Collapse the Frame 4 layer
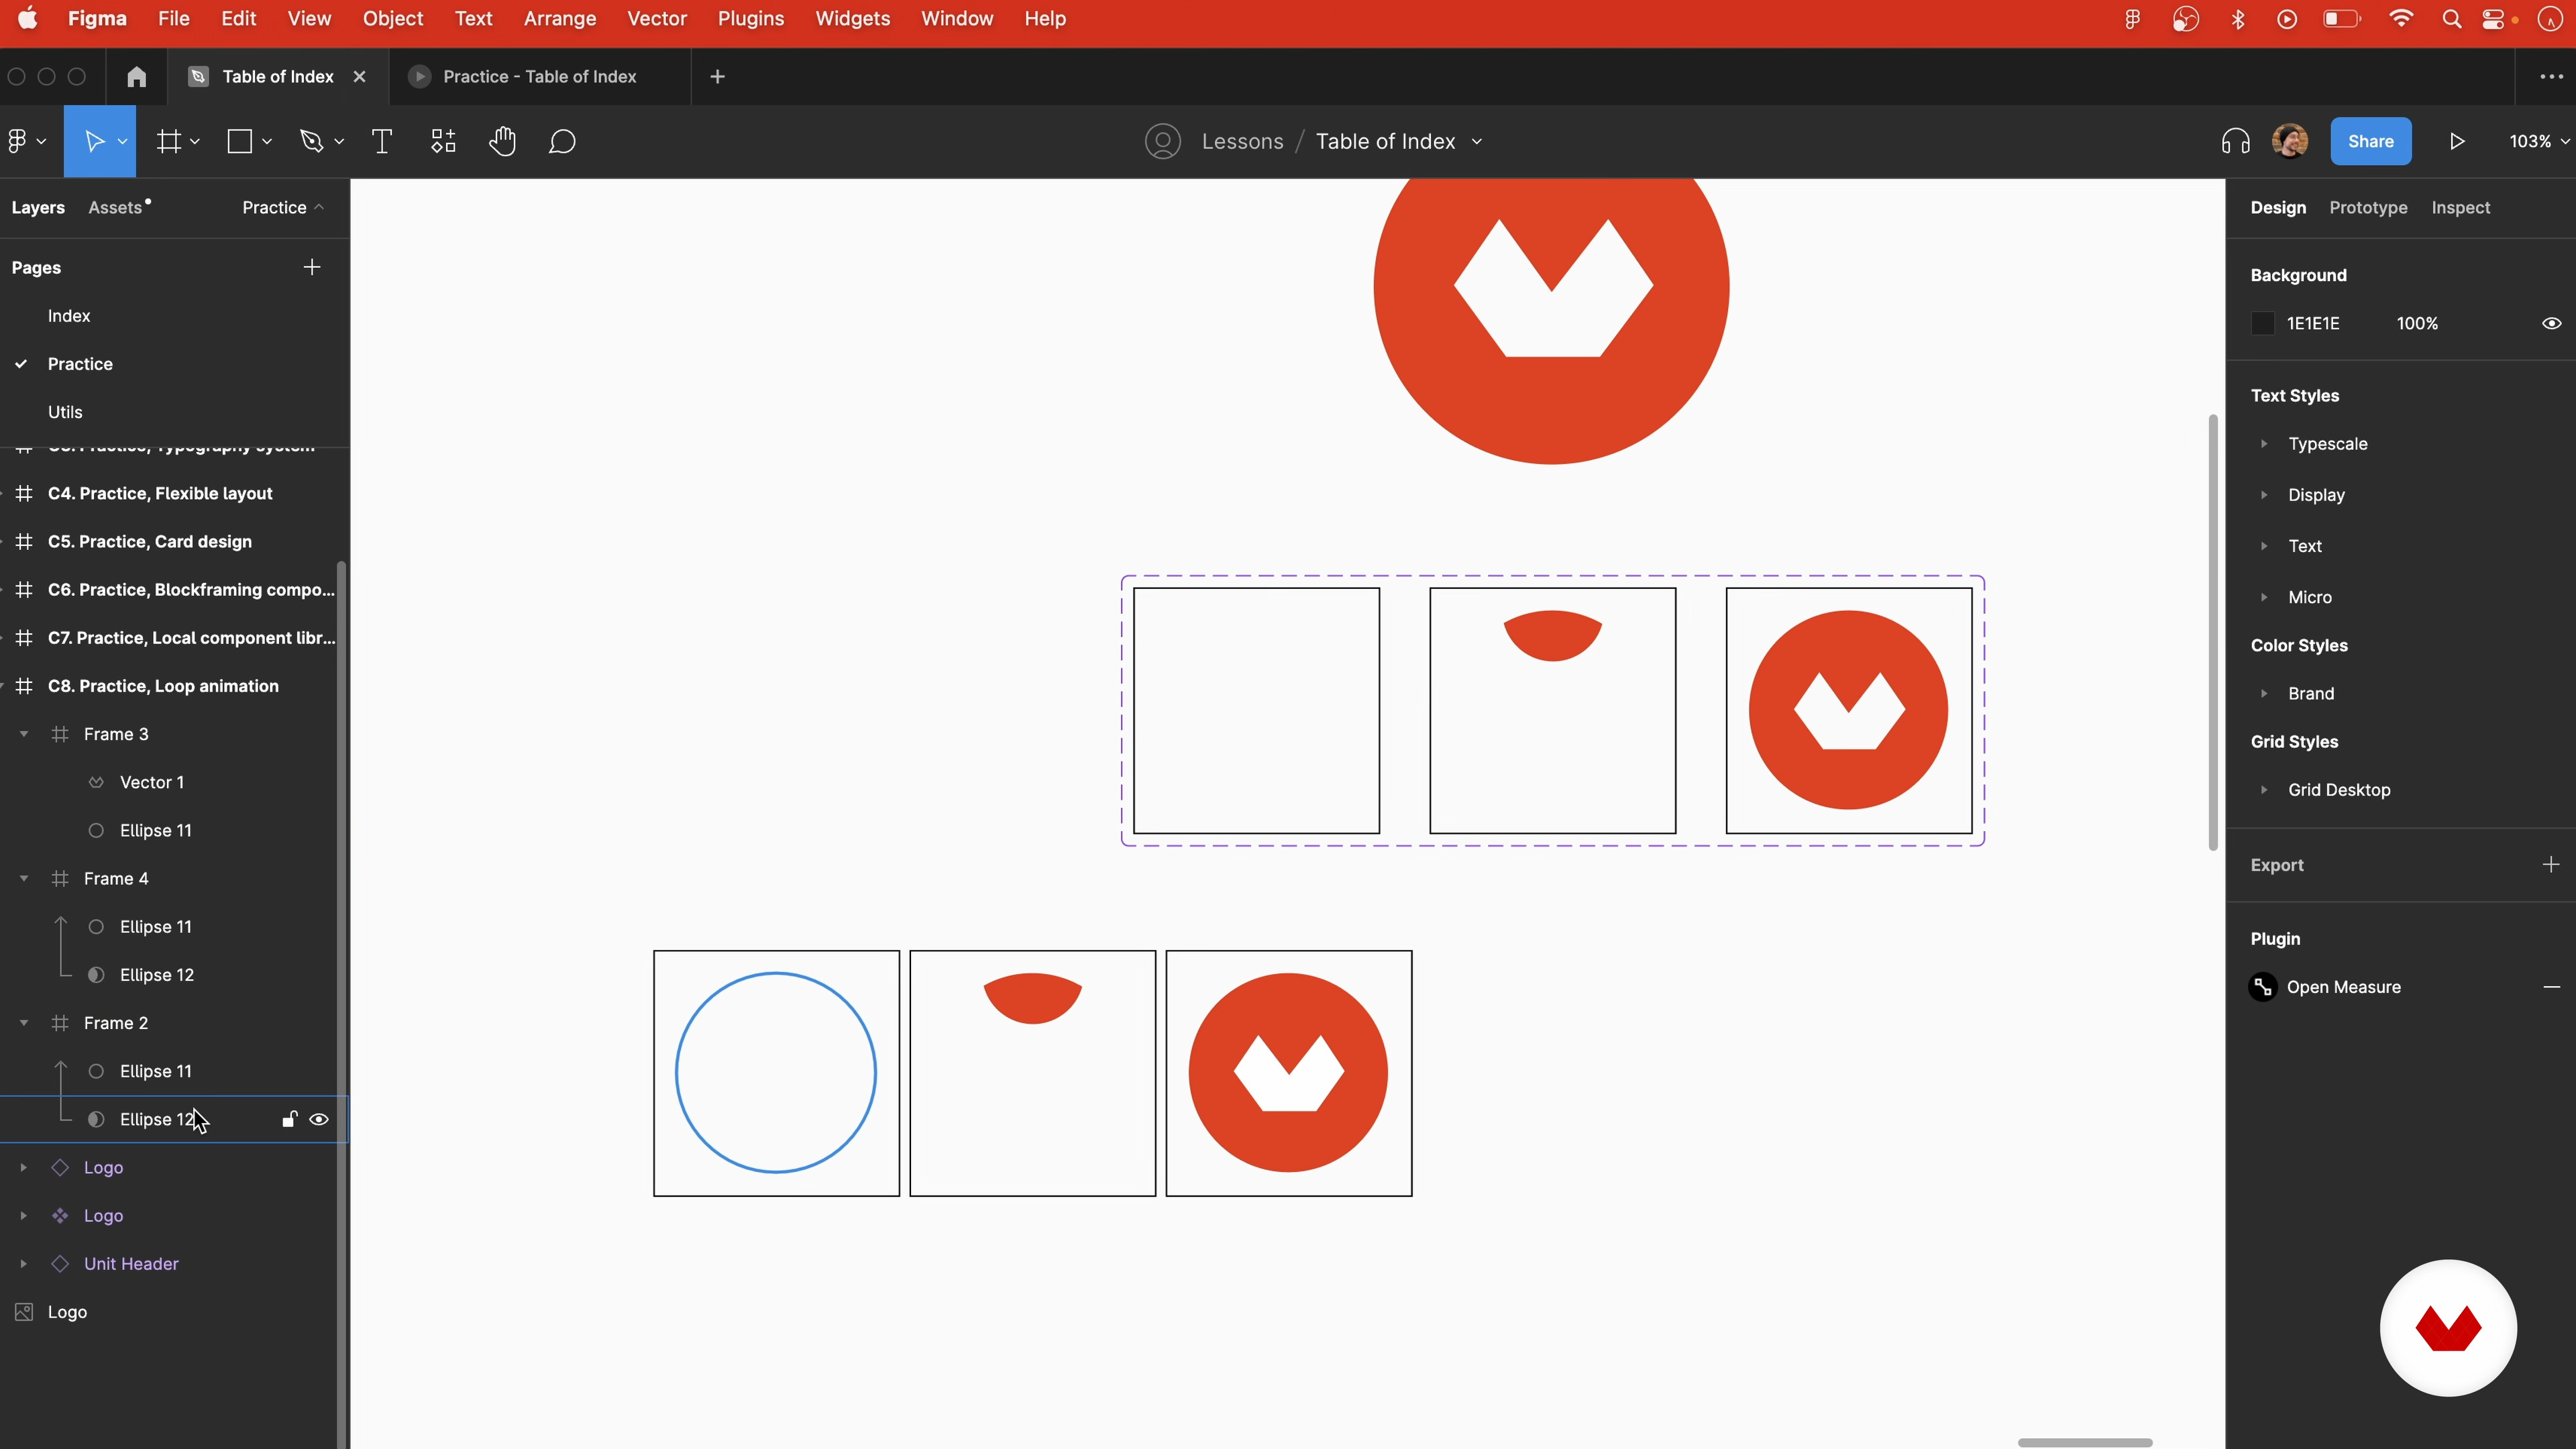 point(24,878)
